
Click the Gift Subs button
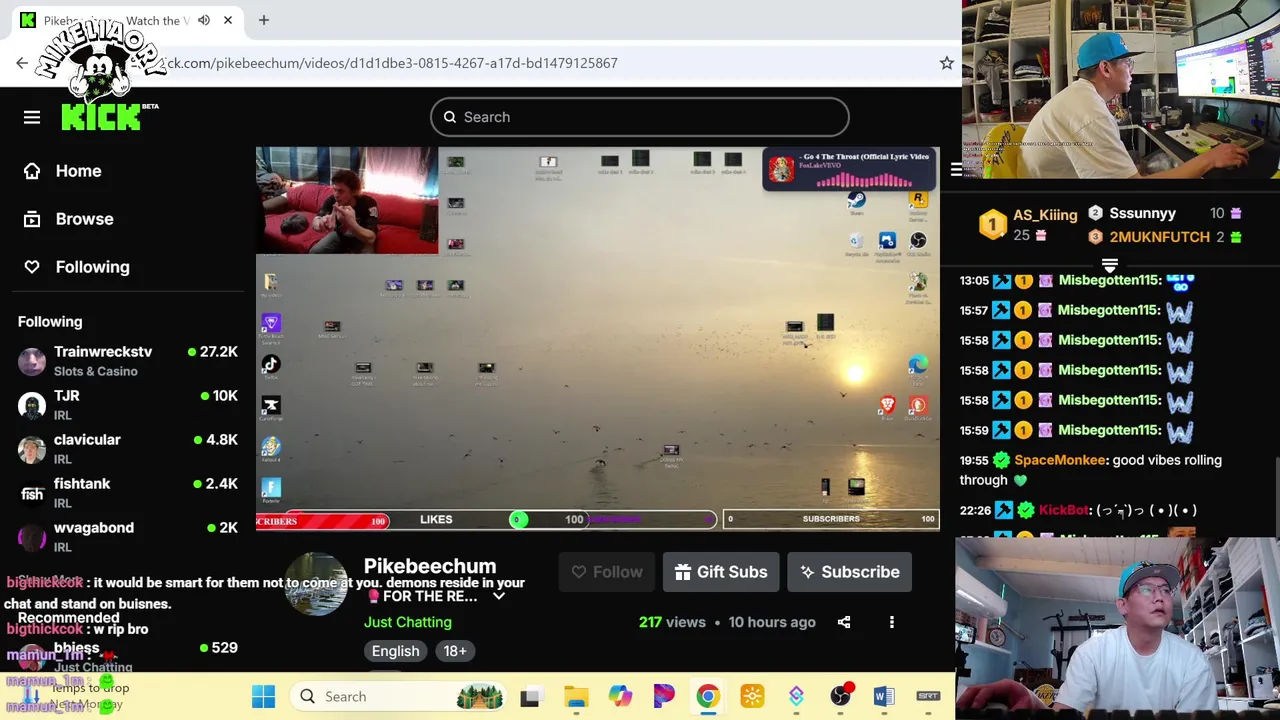721,572
